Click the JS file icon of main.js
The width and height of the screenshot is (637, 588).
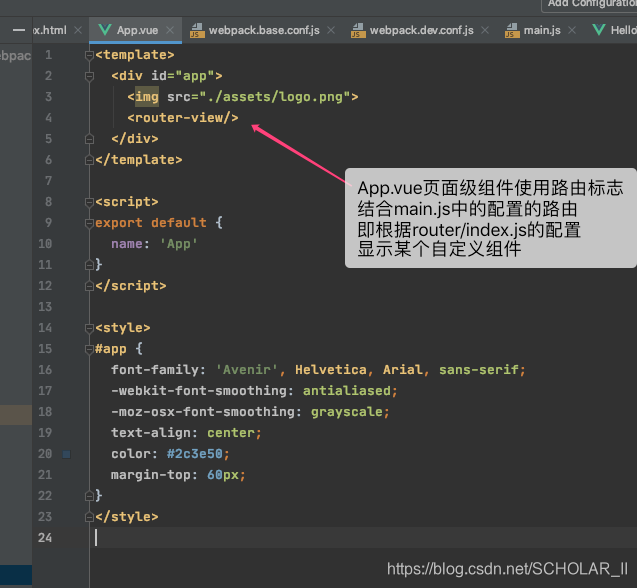coord(512,30)
